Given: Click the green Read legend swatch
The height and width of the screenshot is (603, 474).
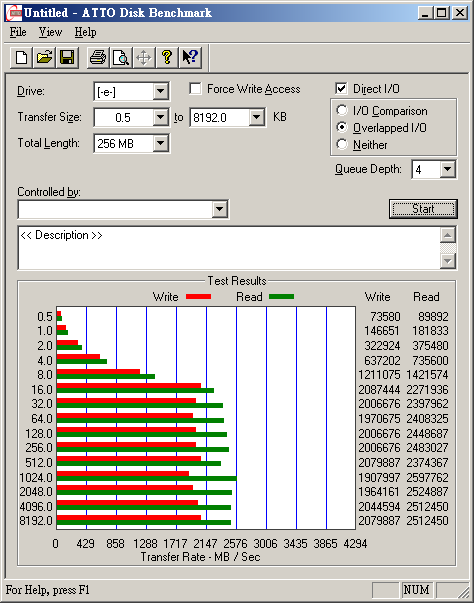Looking at the screenshot, I should 281,297.
